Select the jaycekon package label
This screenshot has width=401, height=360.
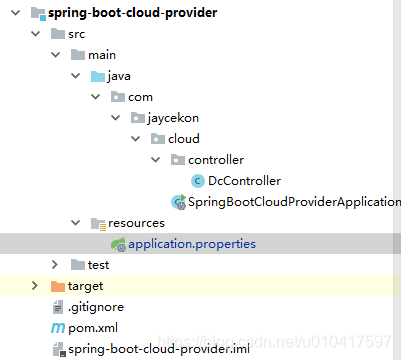point(173,118)
